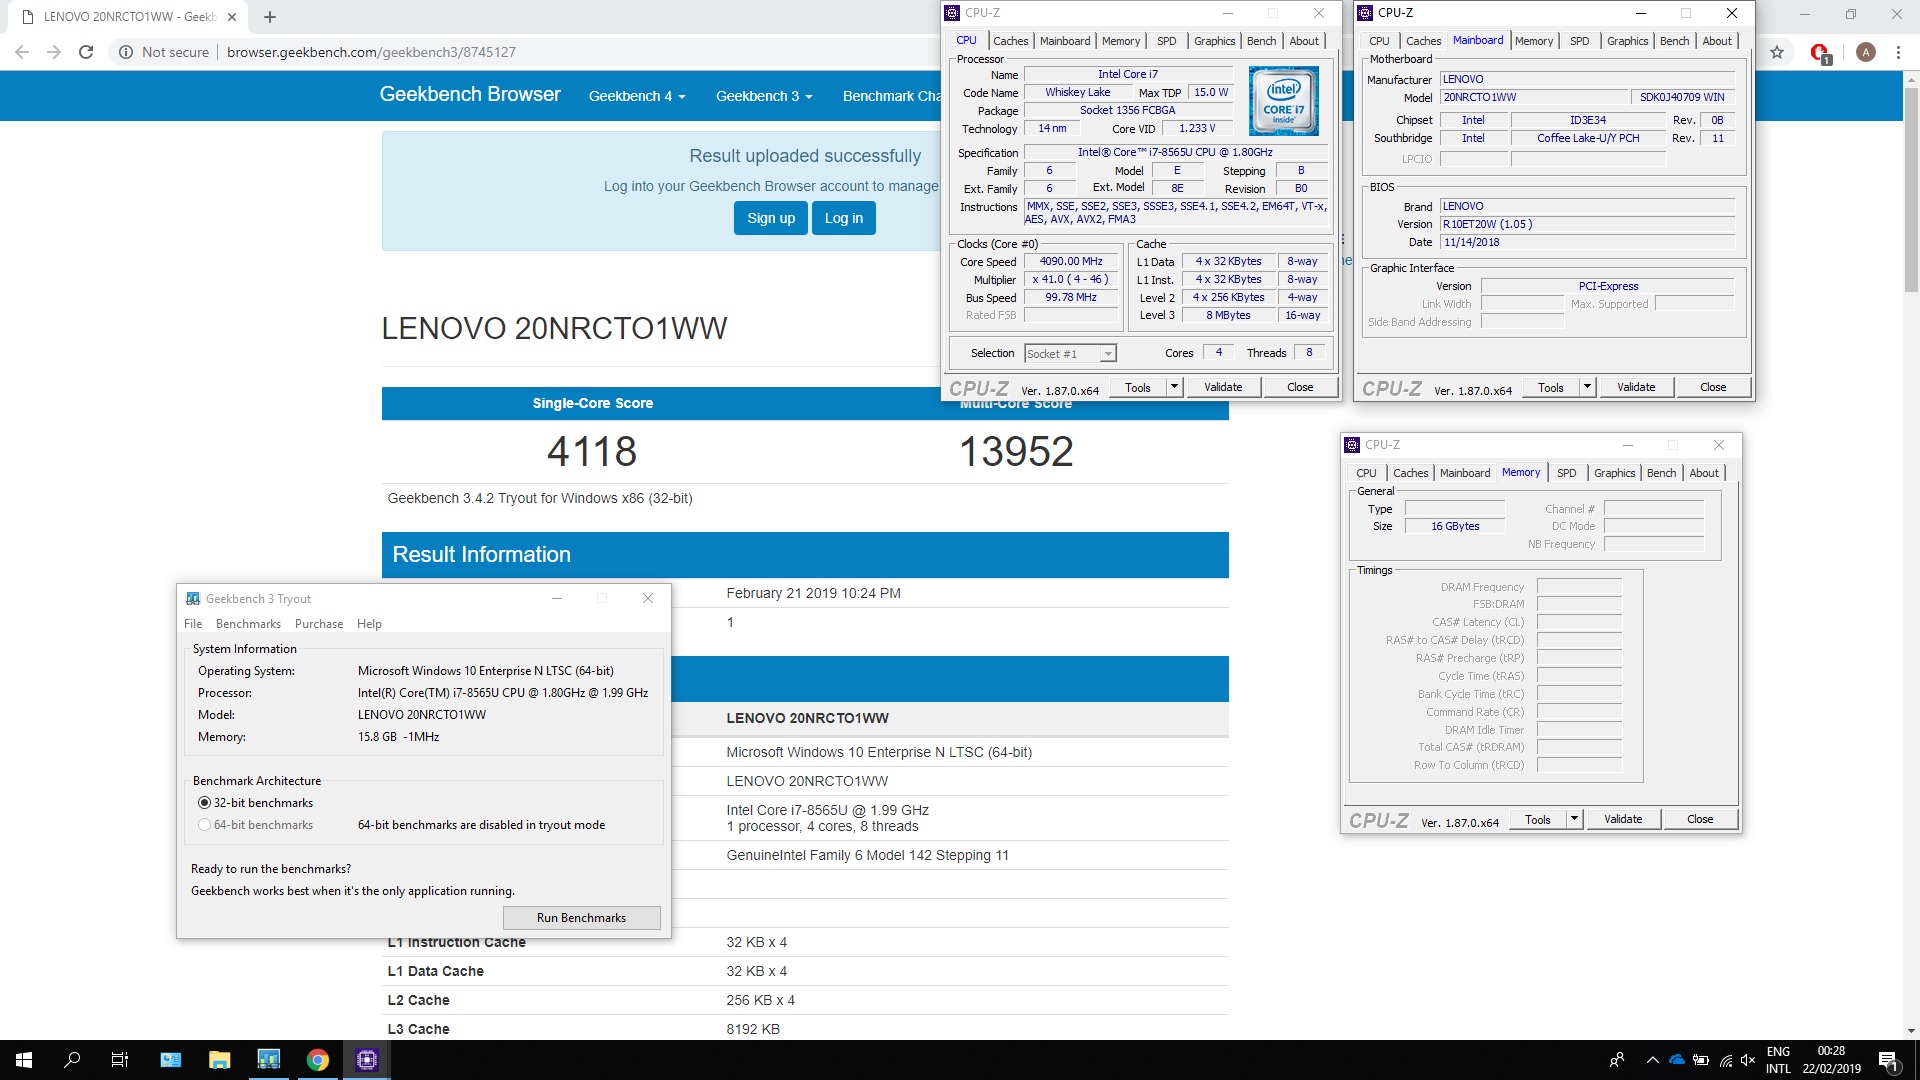Click Tools button in Memory window
This screenshot has height=1080, width=1920.
pos(1538,819)
